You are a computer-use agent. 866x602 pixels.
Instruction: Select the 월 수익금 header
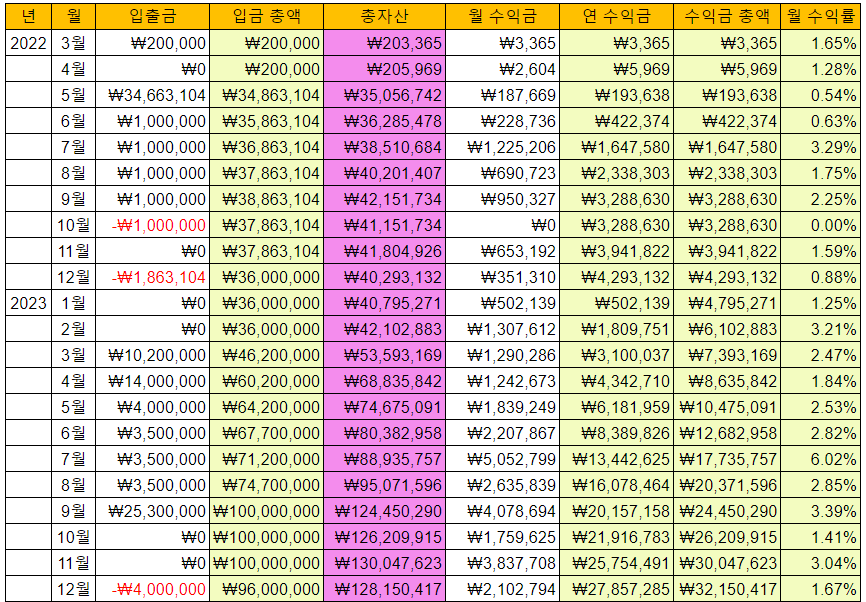[x=503, y=16]
